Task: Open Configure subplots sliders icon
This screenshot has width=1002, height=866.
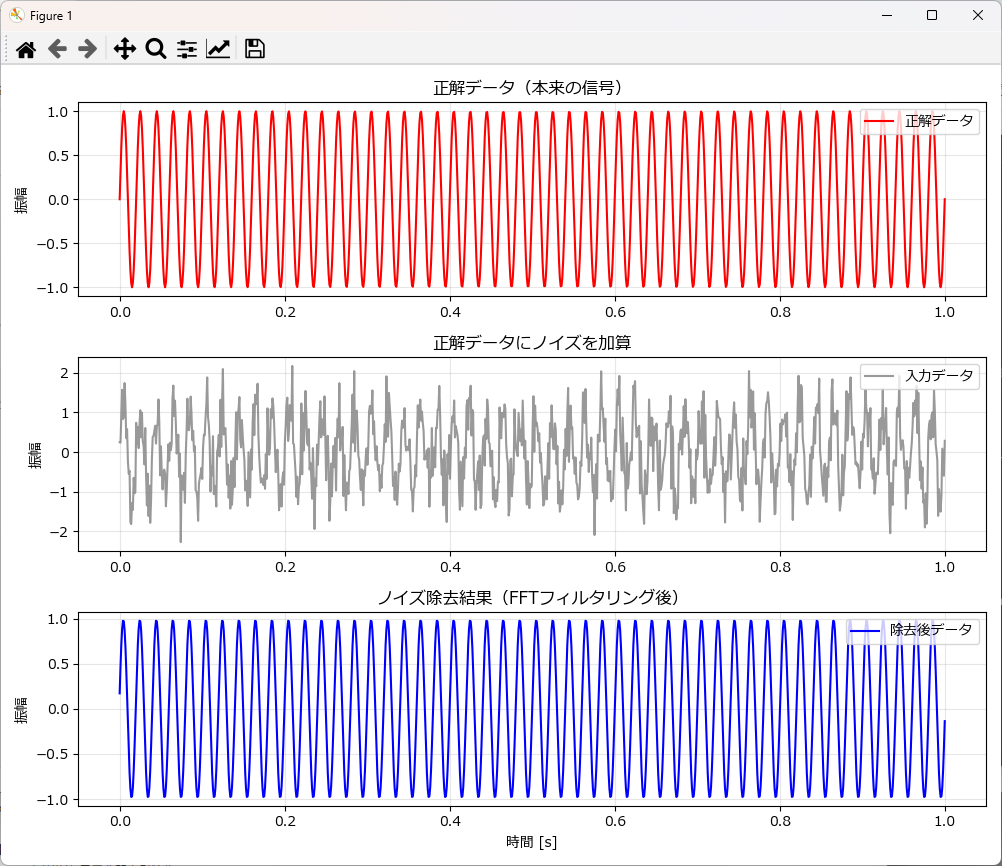Action: coord(187,49)
